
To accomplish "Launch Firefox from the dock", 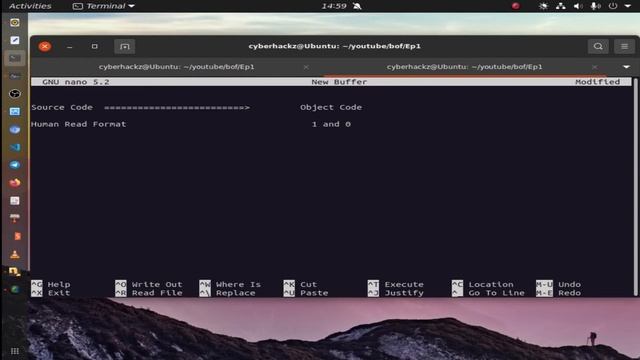I will [x=15, y=183].
